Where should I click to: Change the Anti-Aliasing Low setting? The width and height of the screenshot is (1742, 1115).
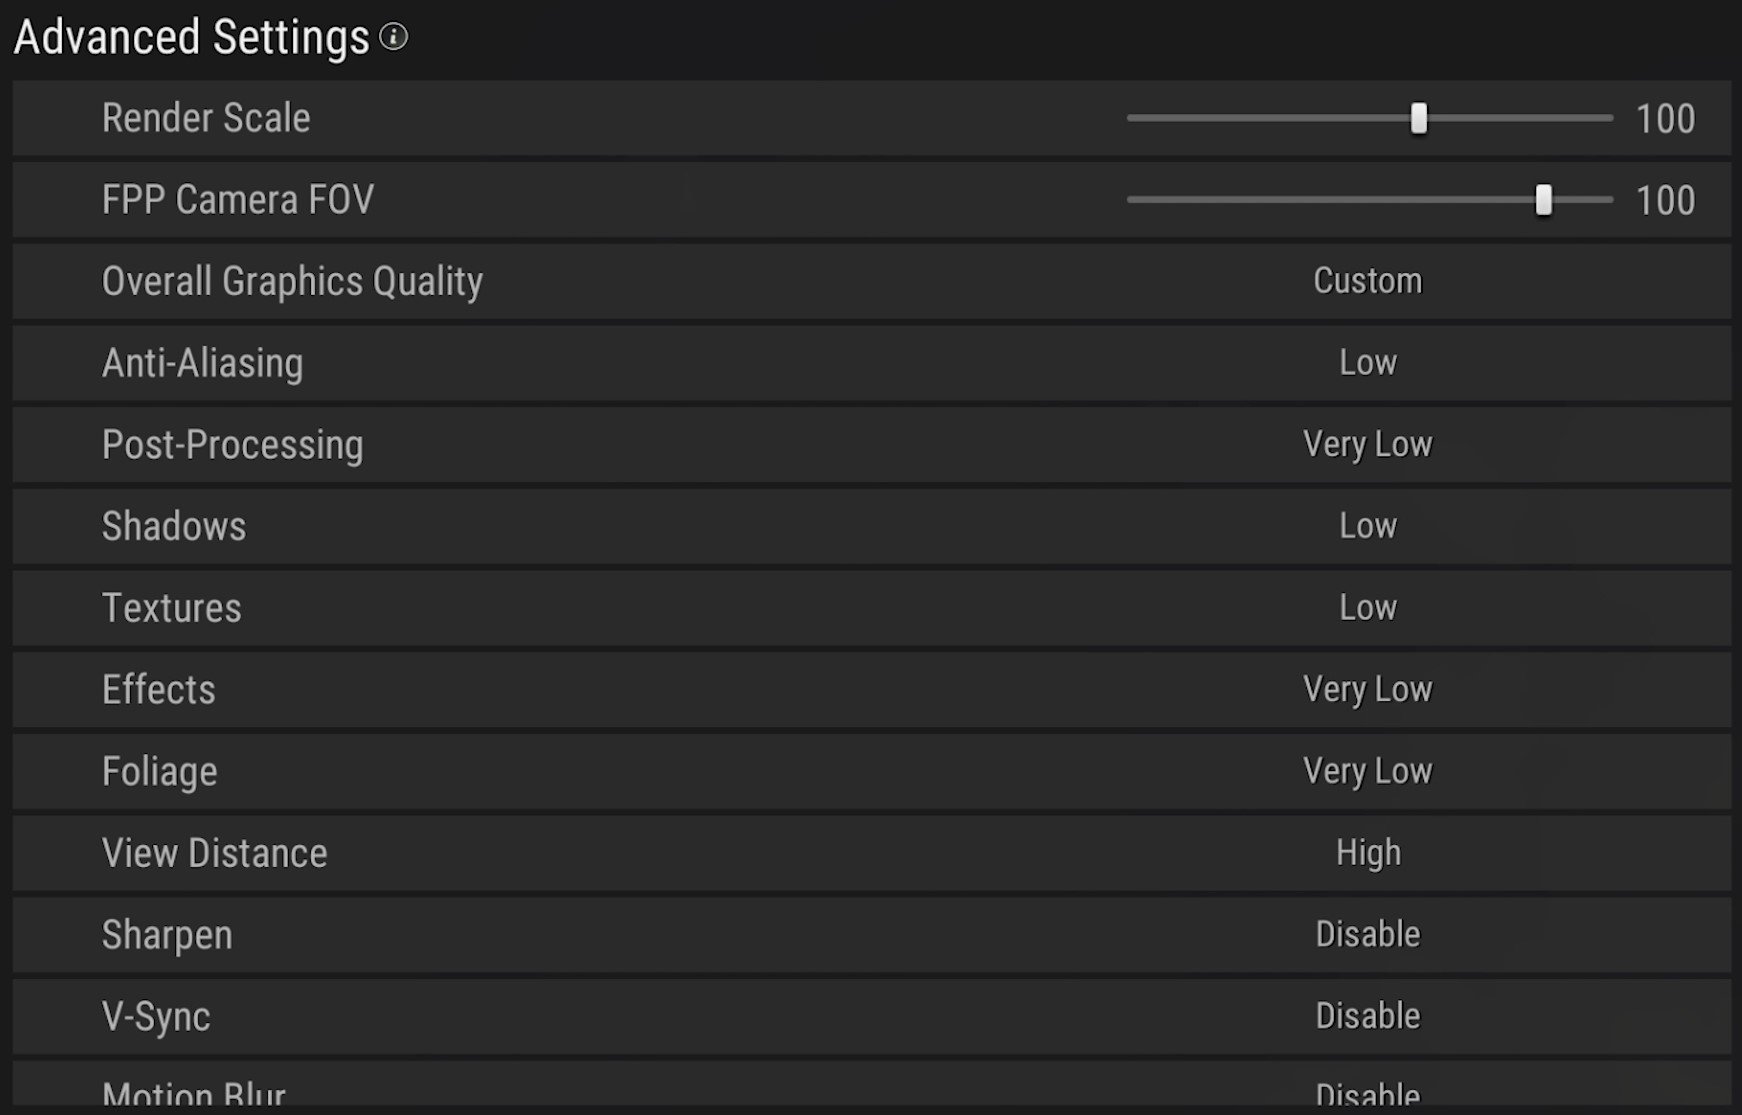click(x=1367, y=363)
